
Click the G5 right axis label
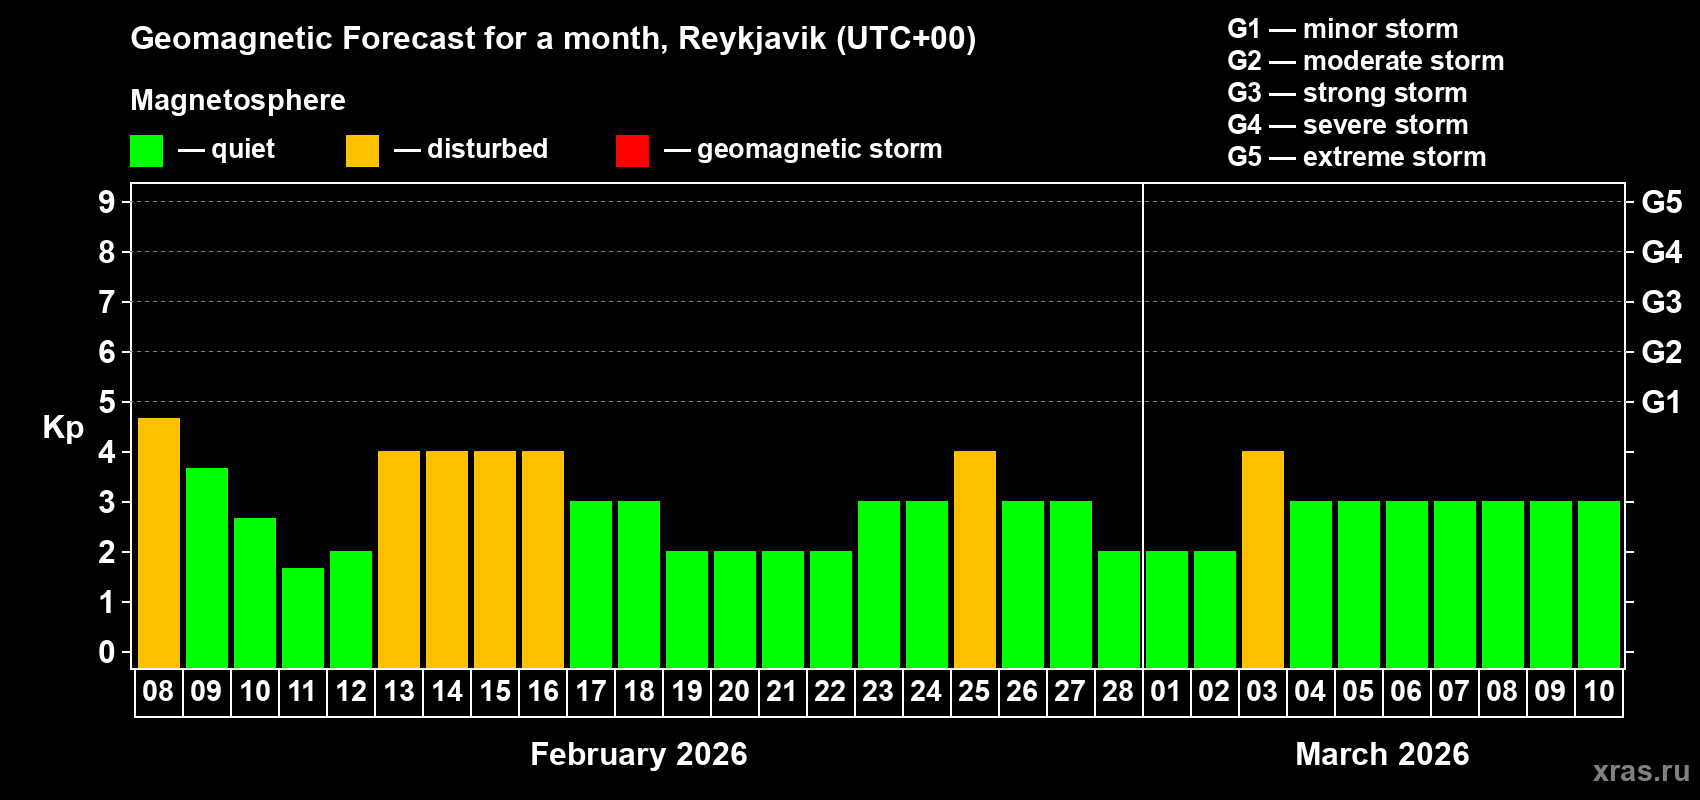pos(1661,202)
